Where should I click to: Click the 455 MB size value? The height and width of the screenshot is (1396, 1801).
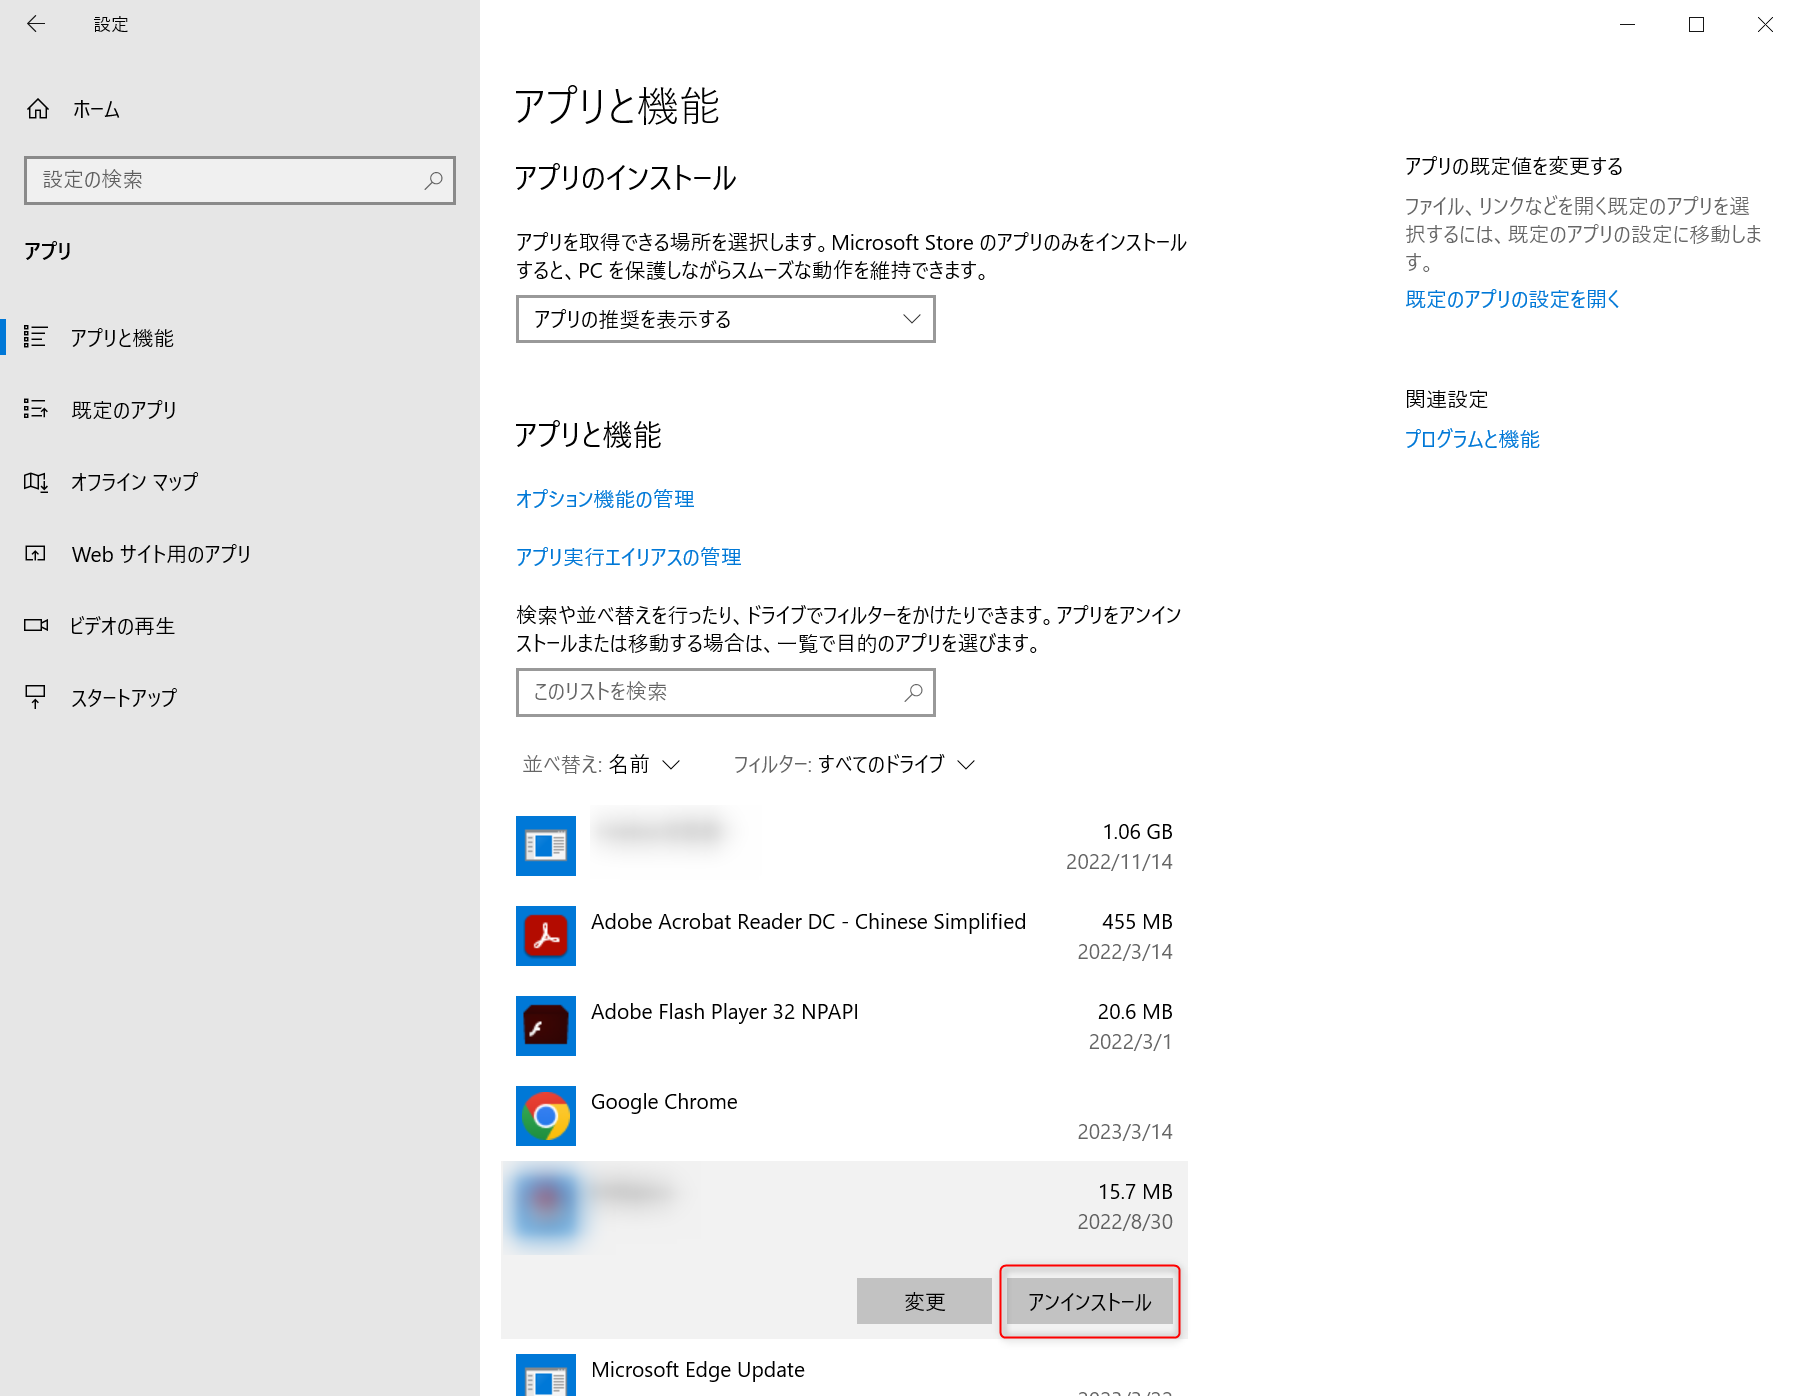tap(1137, 922)
